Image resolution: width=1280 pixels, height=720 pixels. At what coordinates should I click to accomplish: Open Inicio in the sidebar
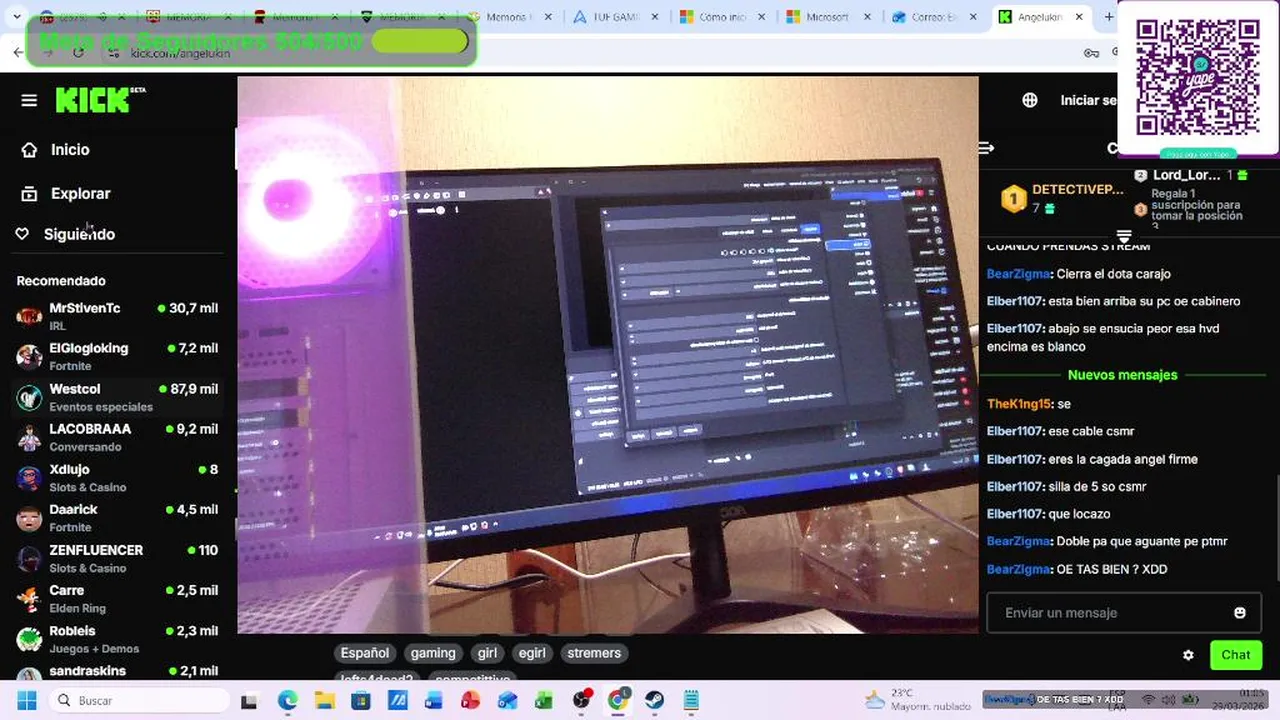(70, 150)
